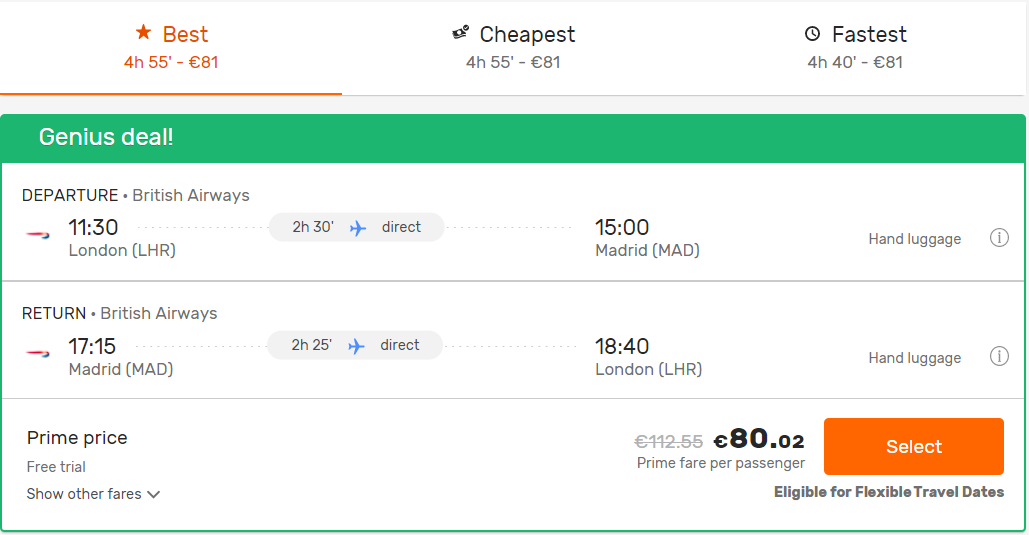This screenshot has width=1029, height=535.
Task: Click the clock icon beside Fastest
Action: [812, 34]
